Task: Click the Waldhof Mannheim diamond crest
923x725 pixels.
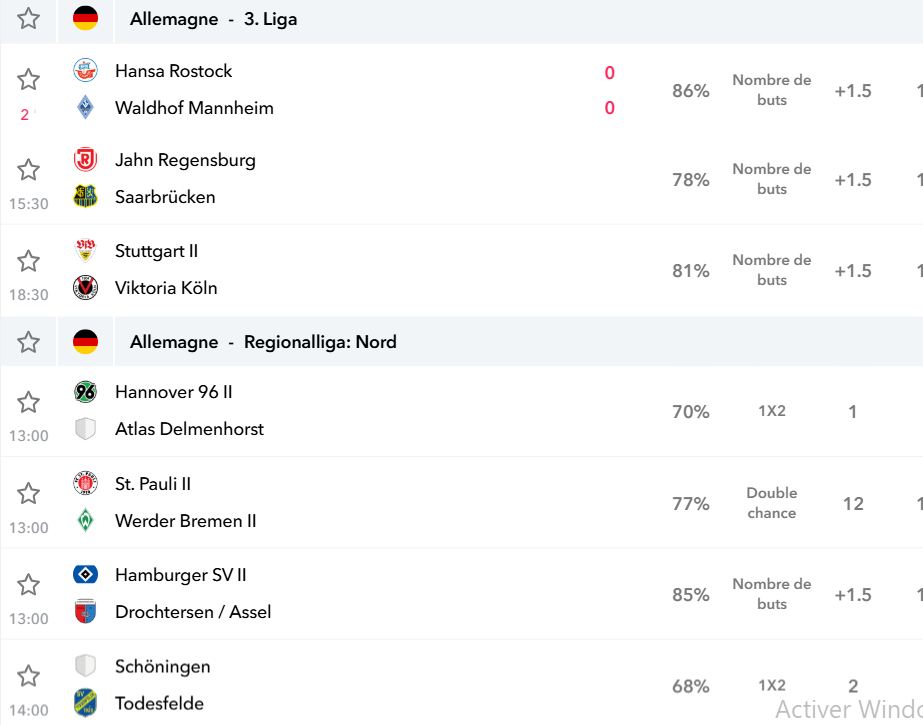Action: (x=85, y=107)
